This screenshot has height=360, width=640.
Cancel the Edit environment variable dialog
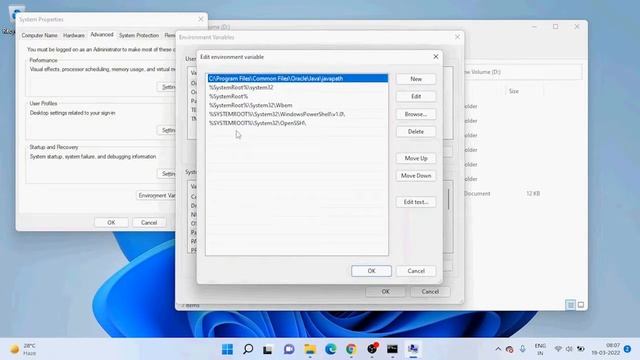(416, 271)
